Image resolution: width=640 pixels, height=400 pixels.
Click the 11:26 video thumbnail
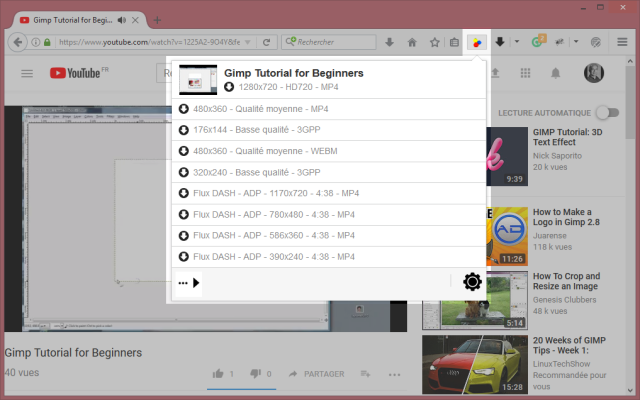point(507,236)
